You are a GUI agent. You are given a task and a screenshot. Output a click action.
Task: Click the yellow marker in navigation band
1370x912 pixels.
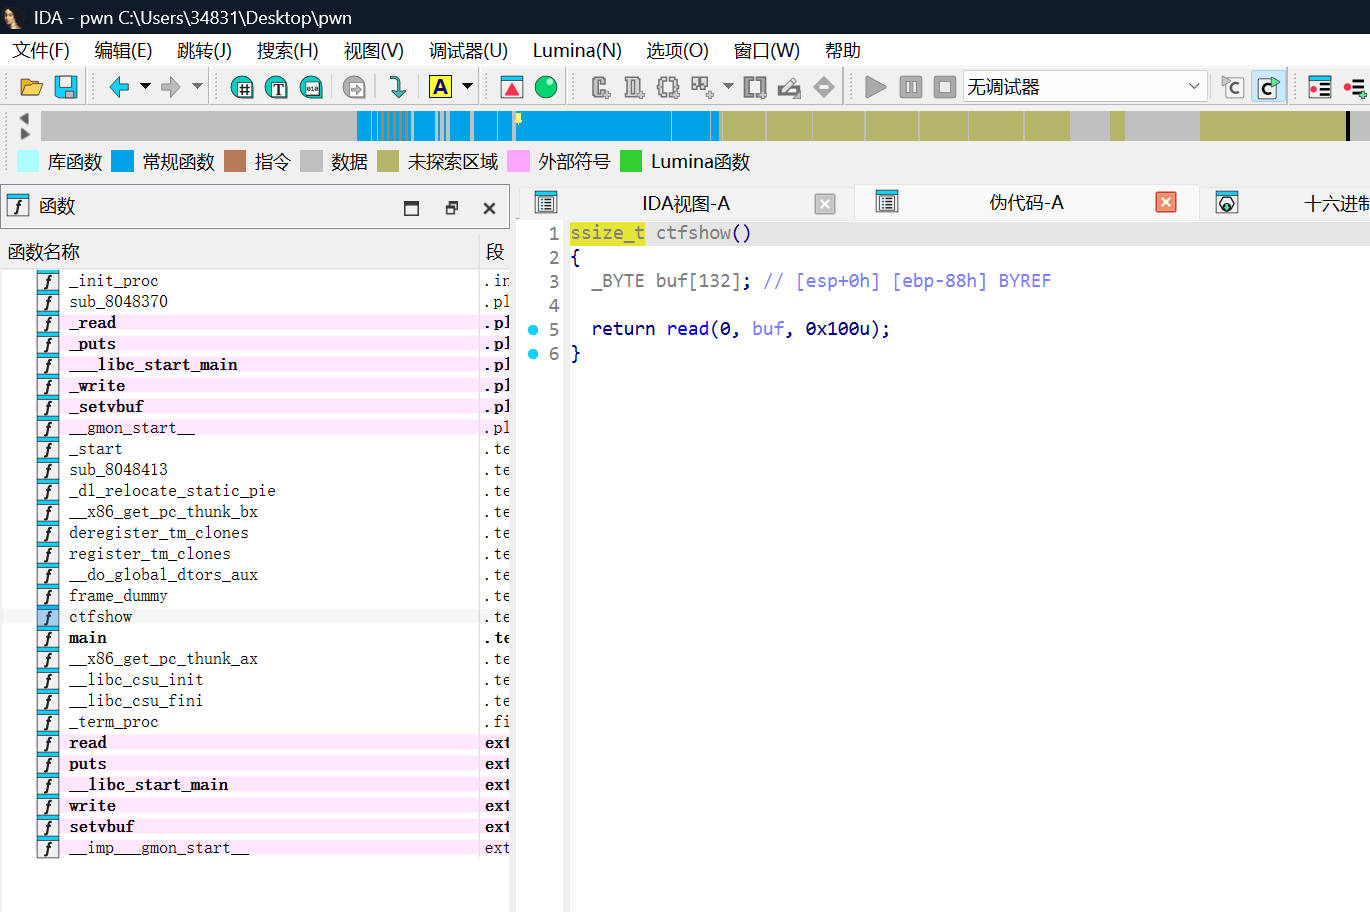[518, 119]
